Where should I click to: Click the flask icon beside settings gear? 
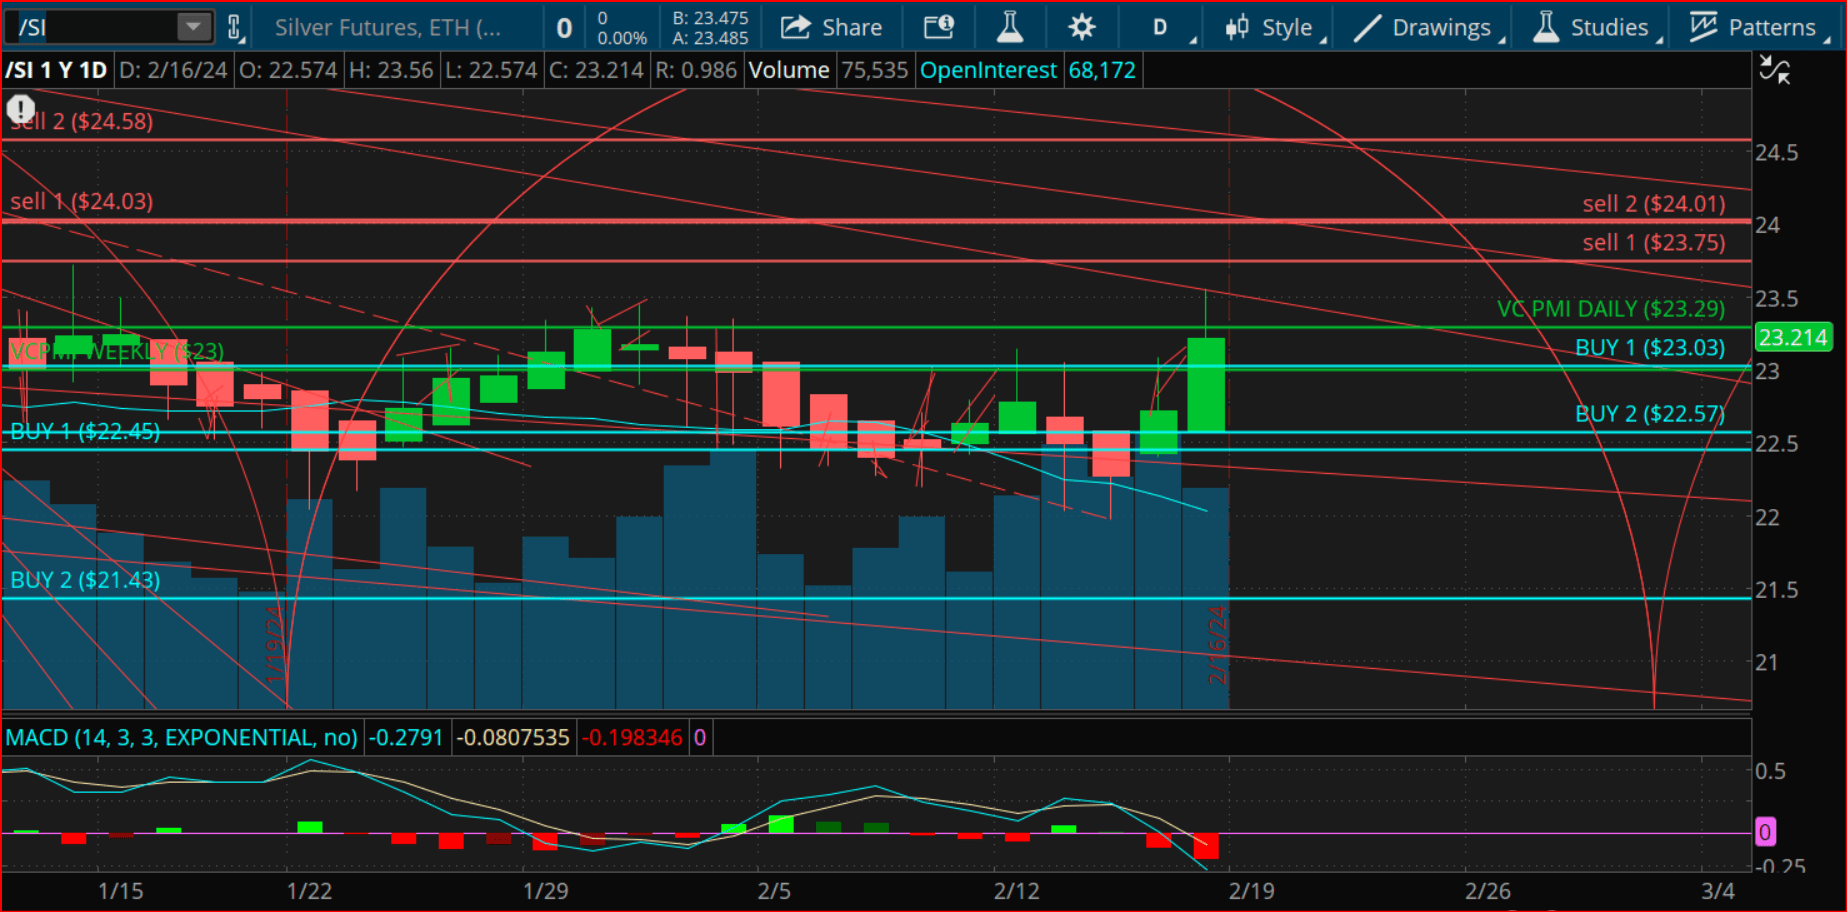point(1010,27)
